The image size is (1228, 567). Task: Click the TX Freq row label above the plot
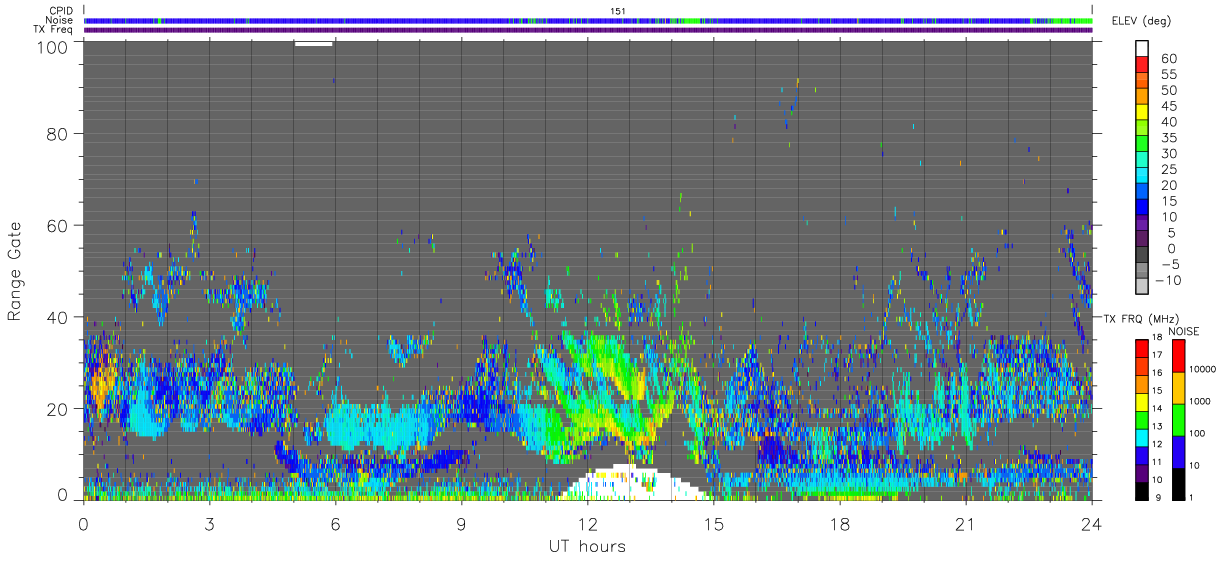[54, 30]
